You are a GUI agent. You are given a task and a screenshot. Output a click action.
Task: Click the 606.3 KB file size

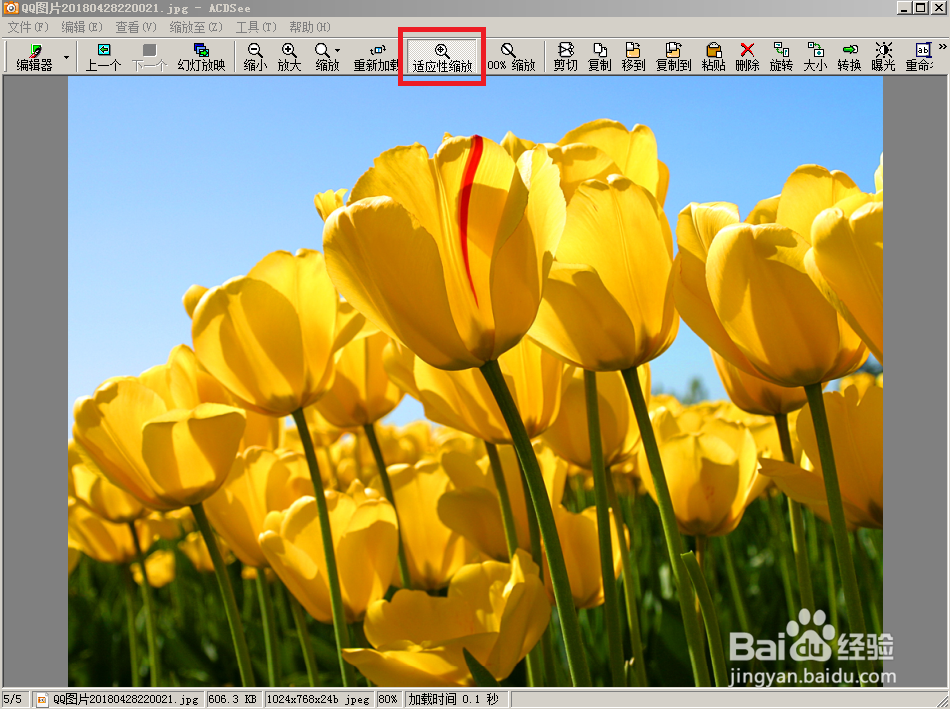[233, 699]
